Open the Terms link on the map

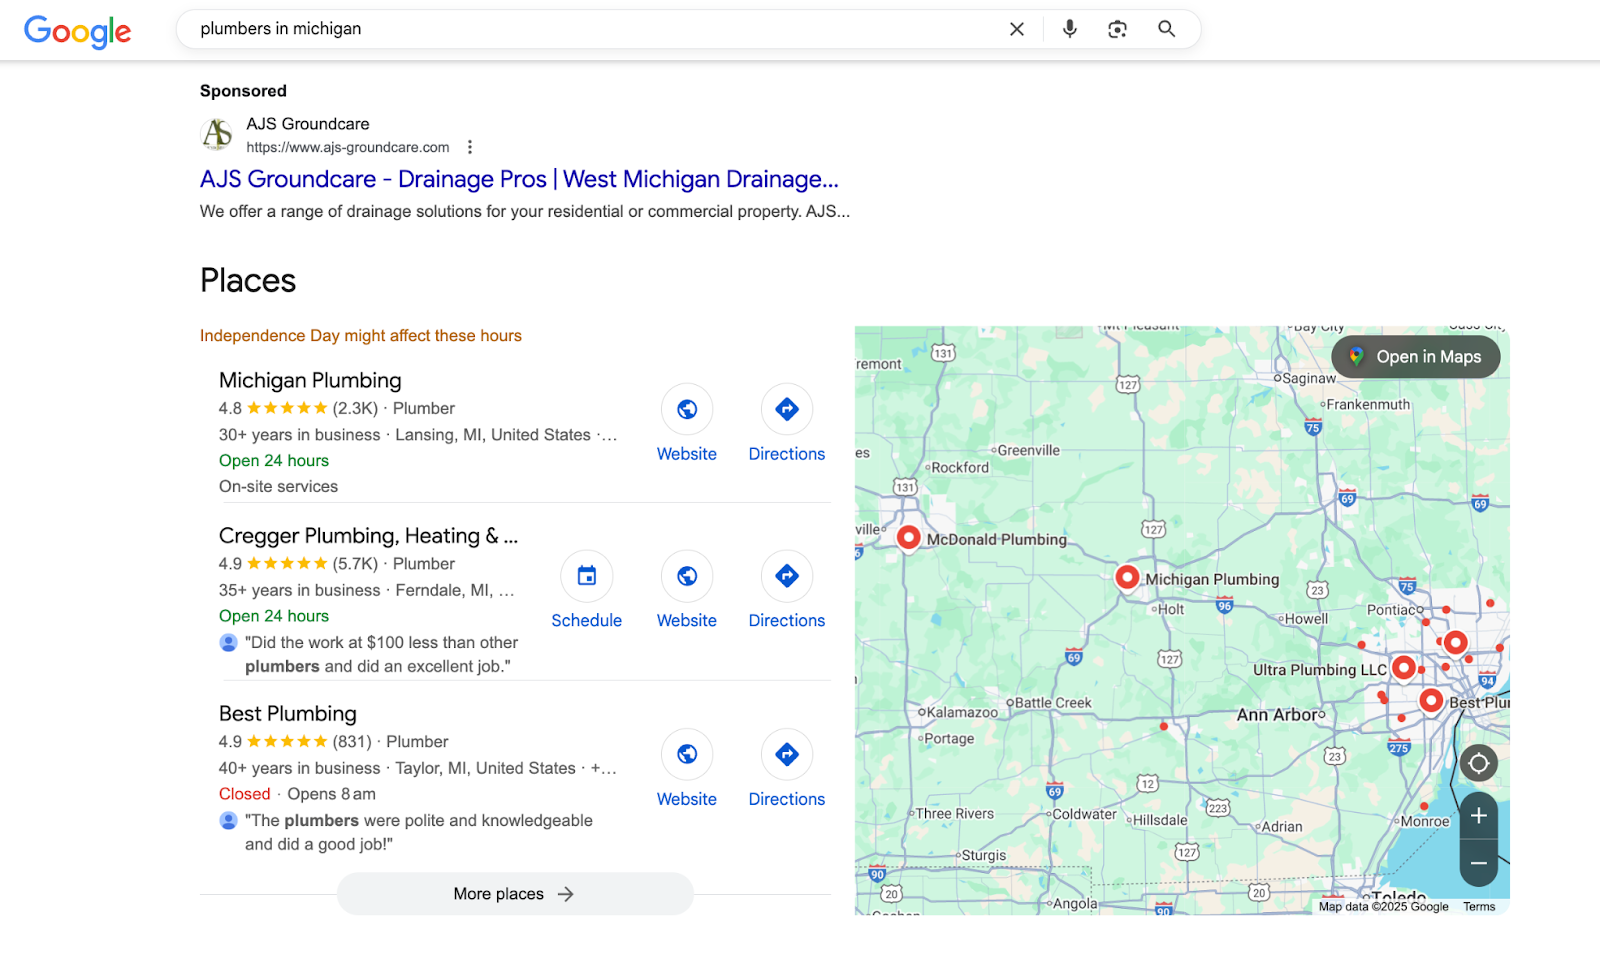tap(1479, 906)
